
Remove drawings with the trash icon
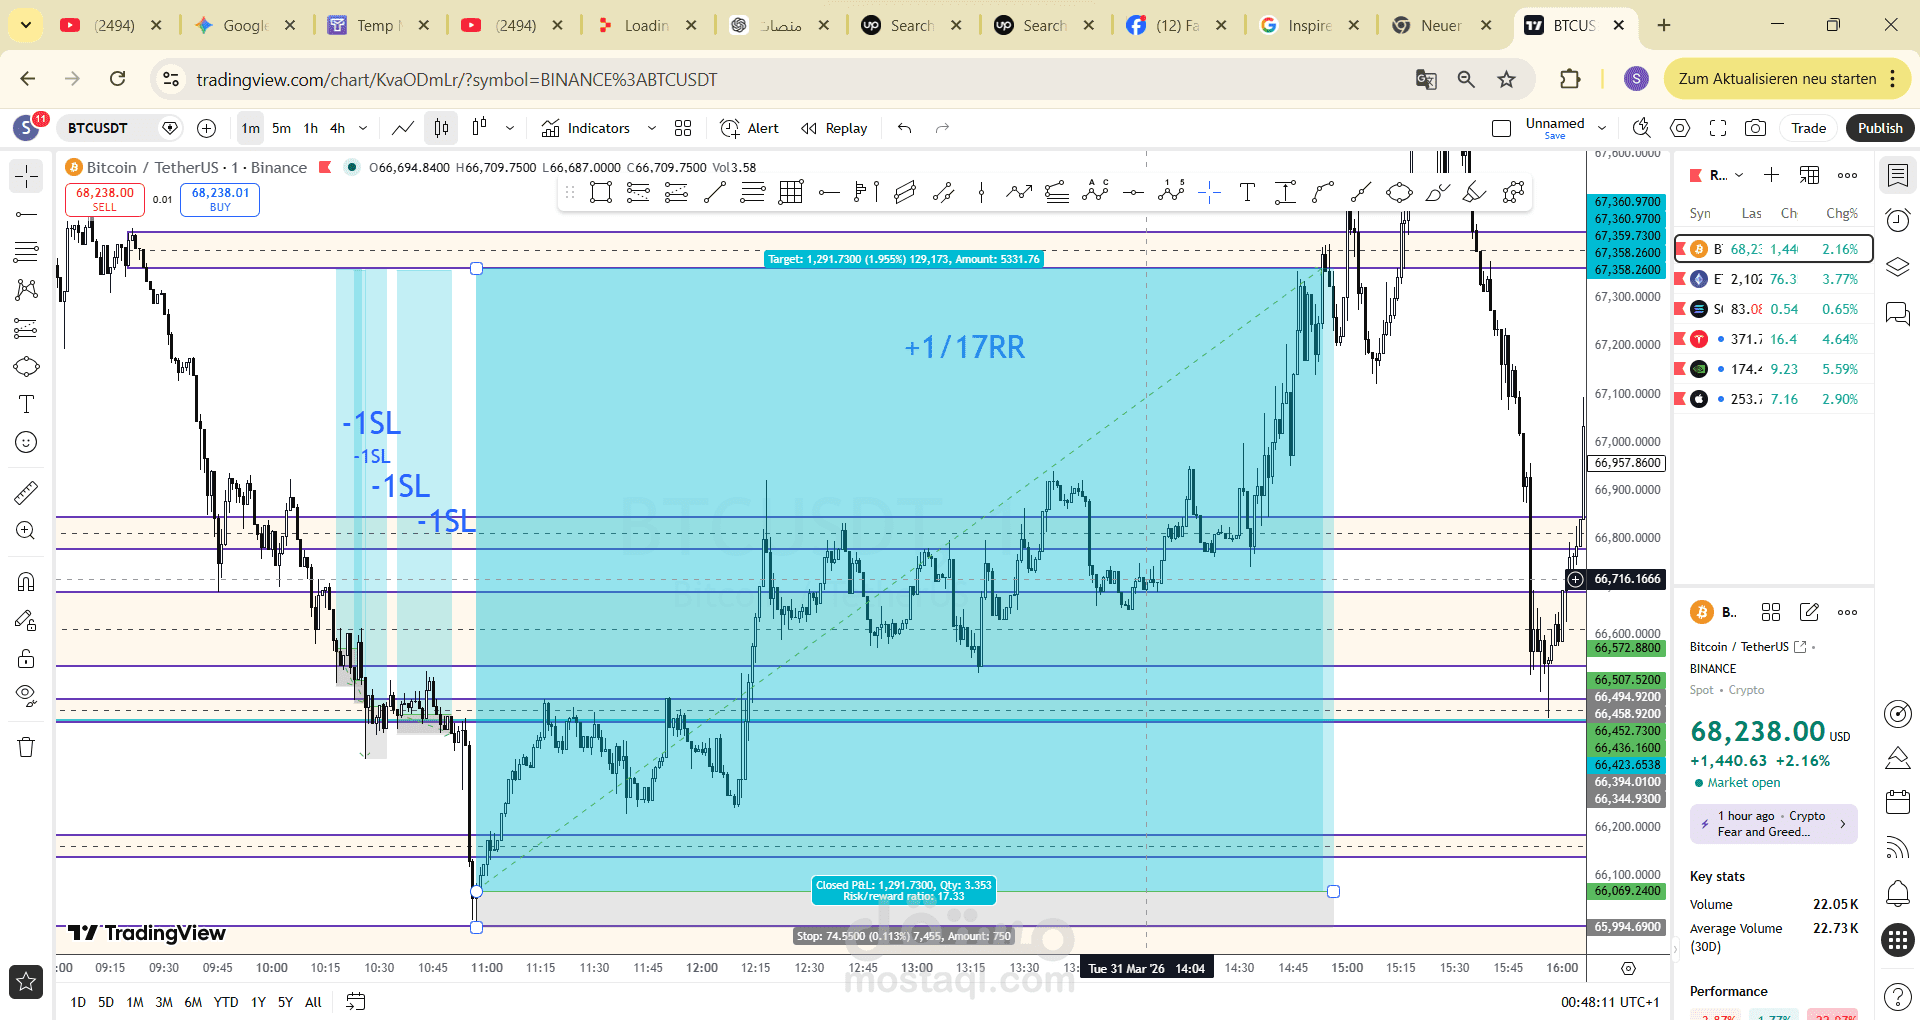26,747
